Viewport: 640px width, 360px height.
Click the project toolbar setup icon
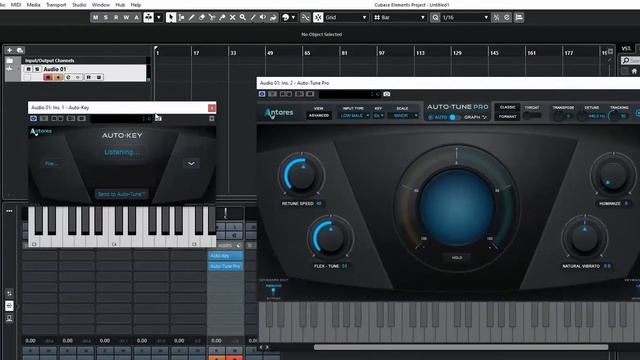519,18
